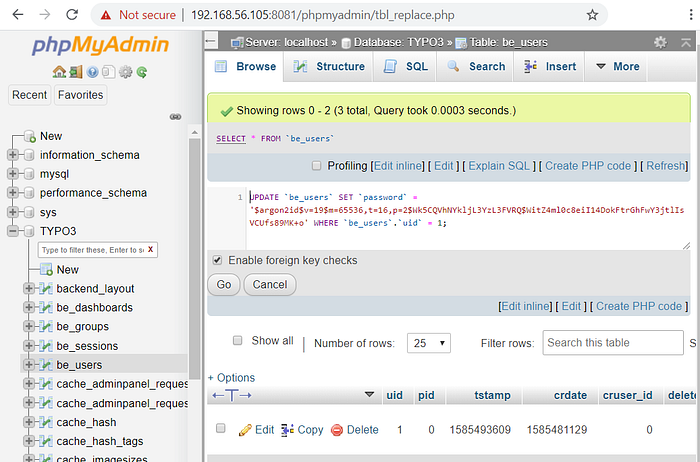Enable the Profiling checkbox
The width and height of the screenshot is (700, 462).
pyautogui.click(x=317, y=166)
